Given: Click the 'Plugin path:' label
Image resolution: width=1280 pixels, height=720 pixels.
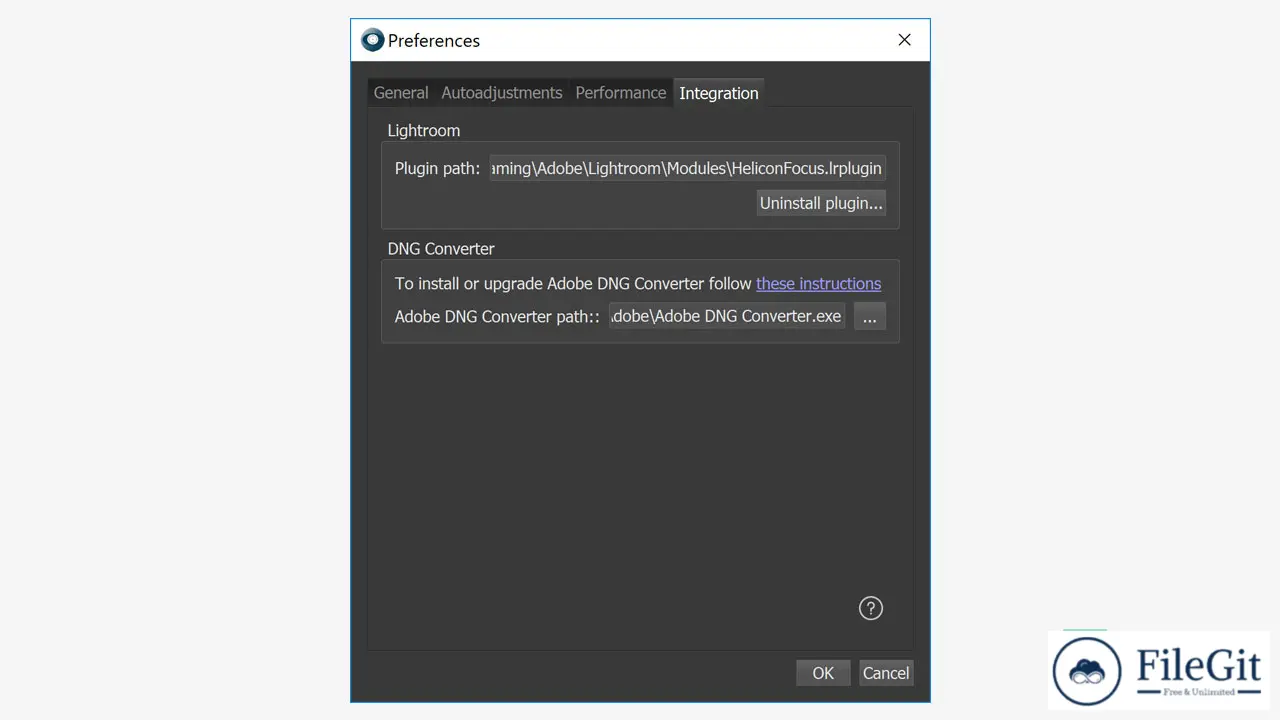Looking at the screenshot, I should click(438, 168).
